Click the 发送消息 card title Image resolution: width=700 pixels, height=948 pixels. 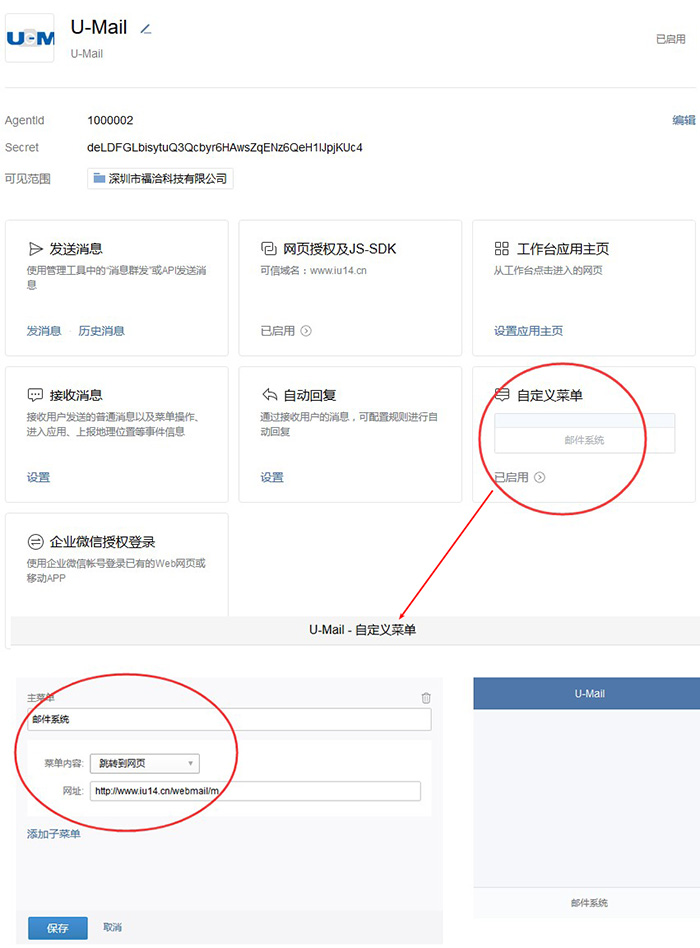(76, 249)
